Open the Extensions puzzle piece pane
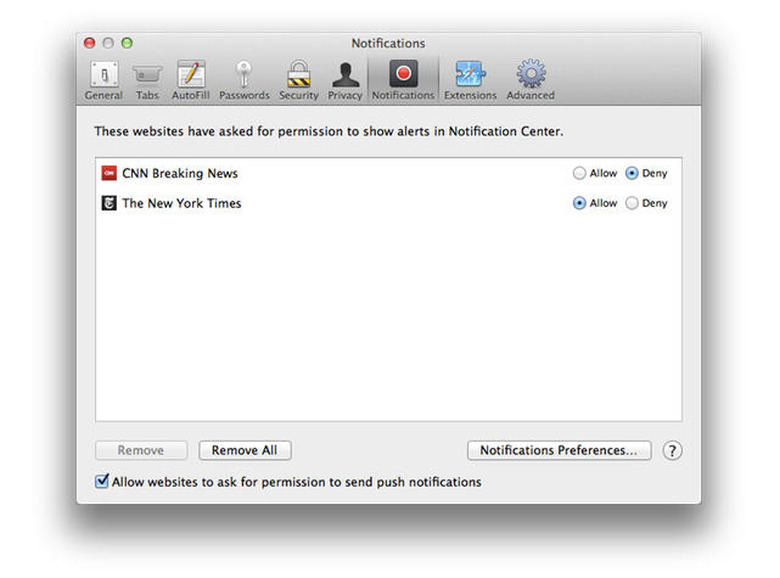The width and height of the screenshot is (780, 578). point(470,81)
